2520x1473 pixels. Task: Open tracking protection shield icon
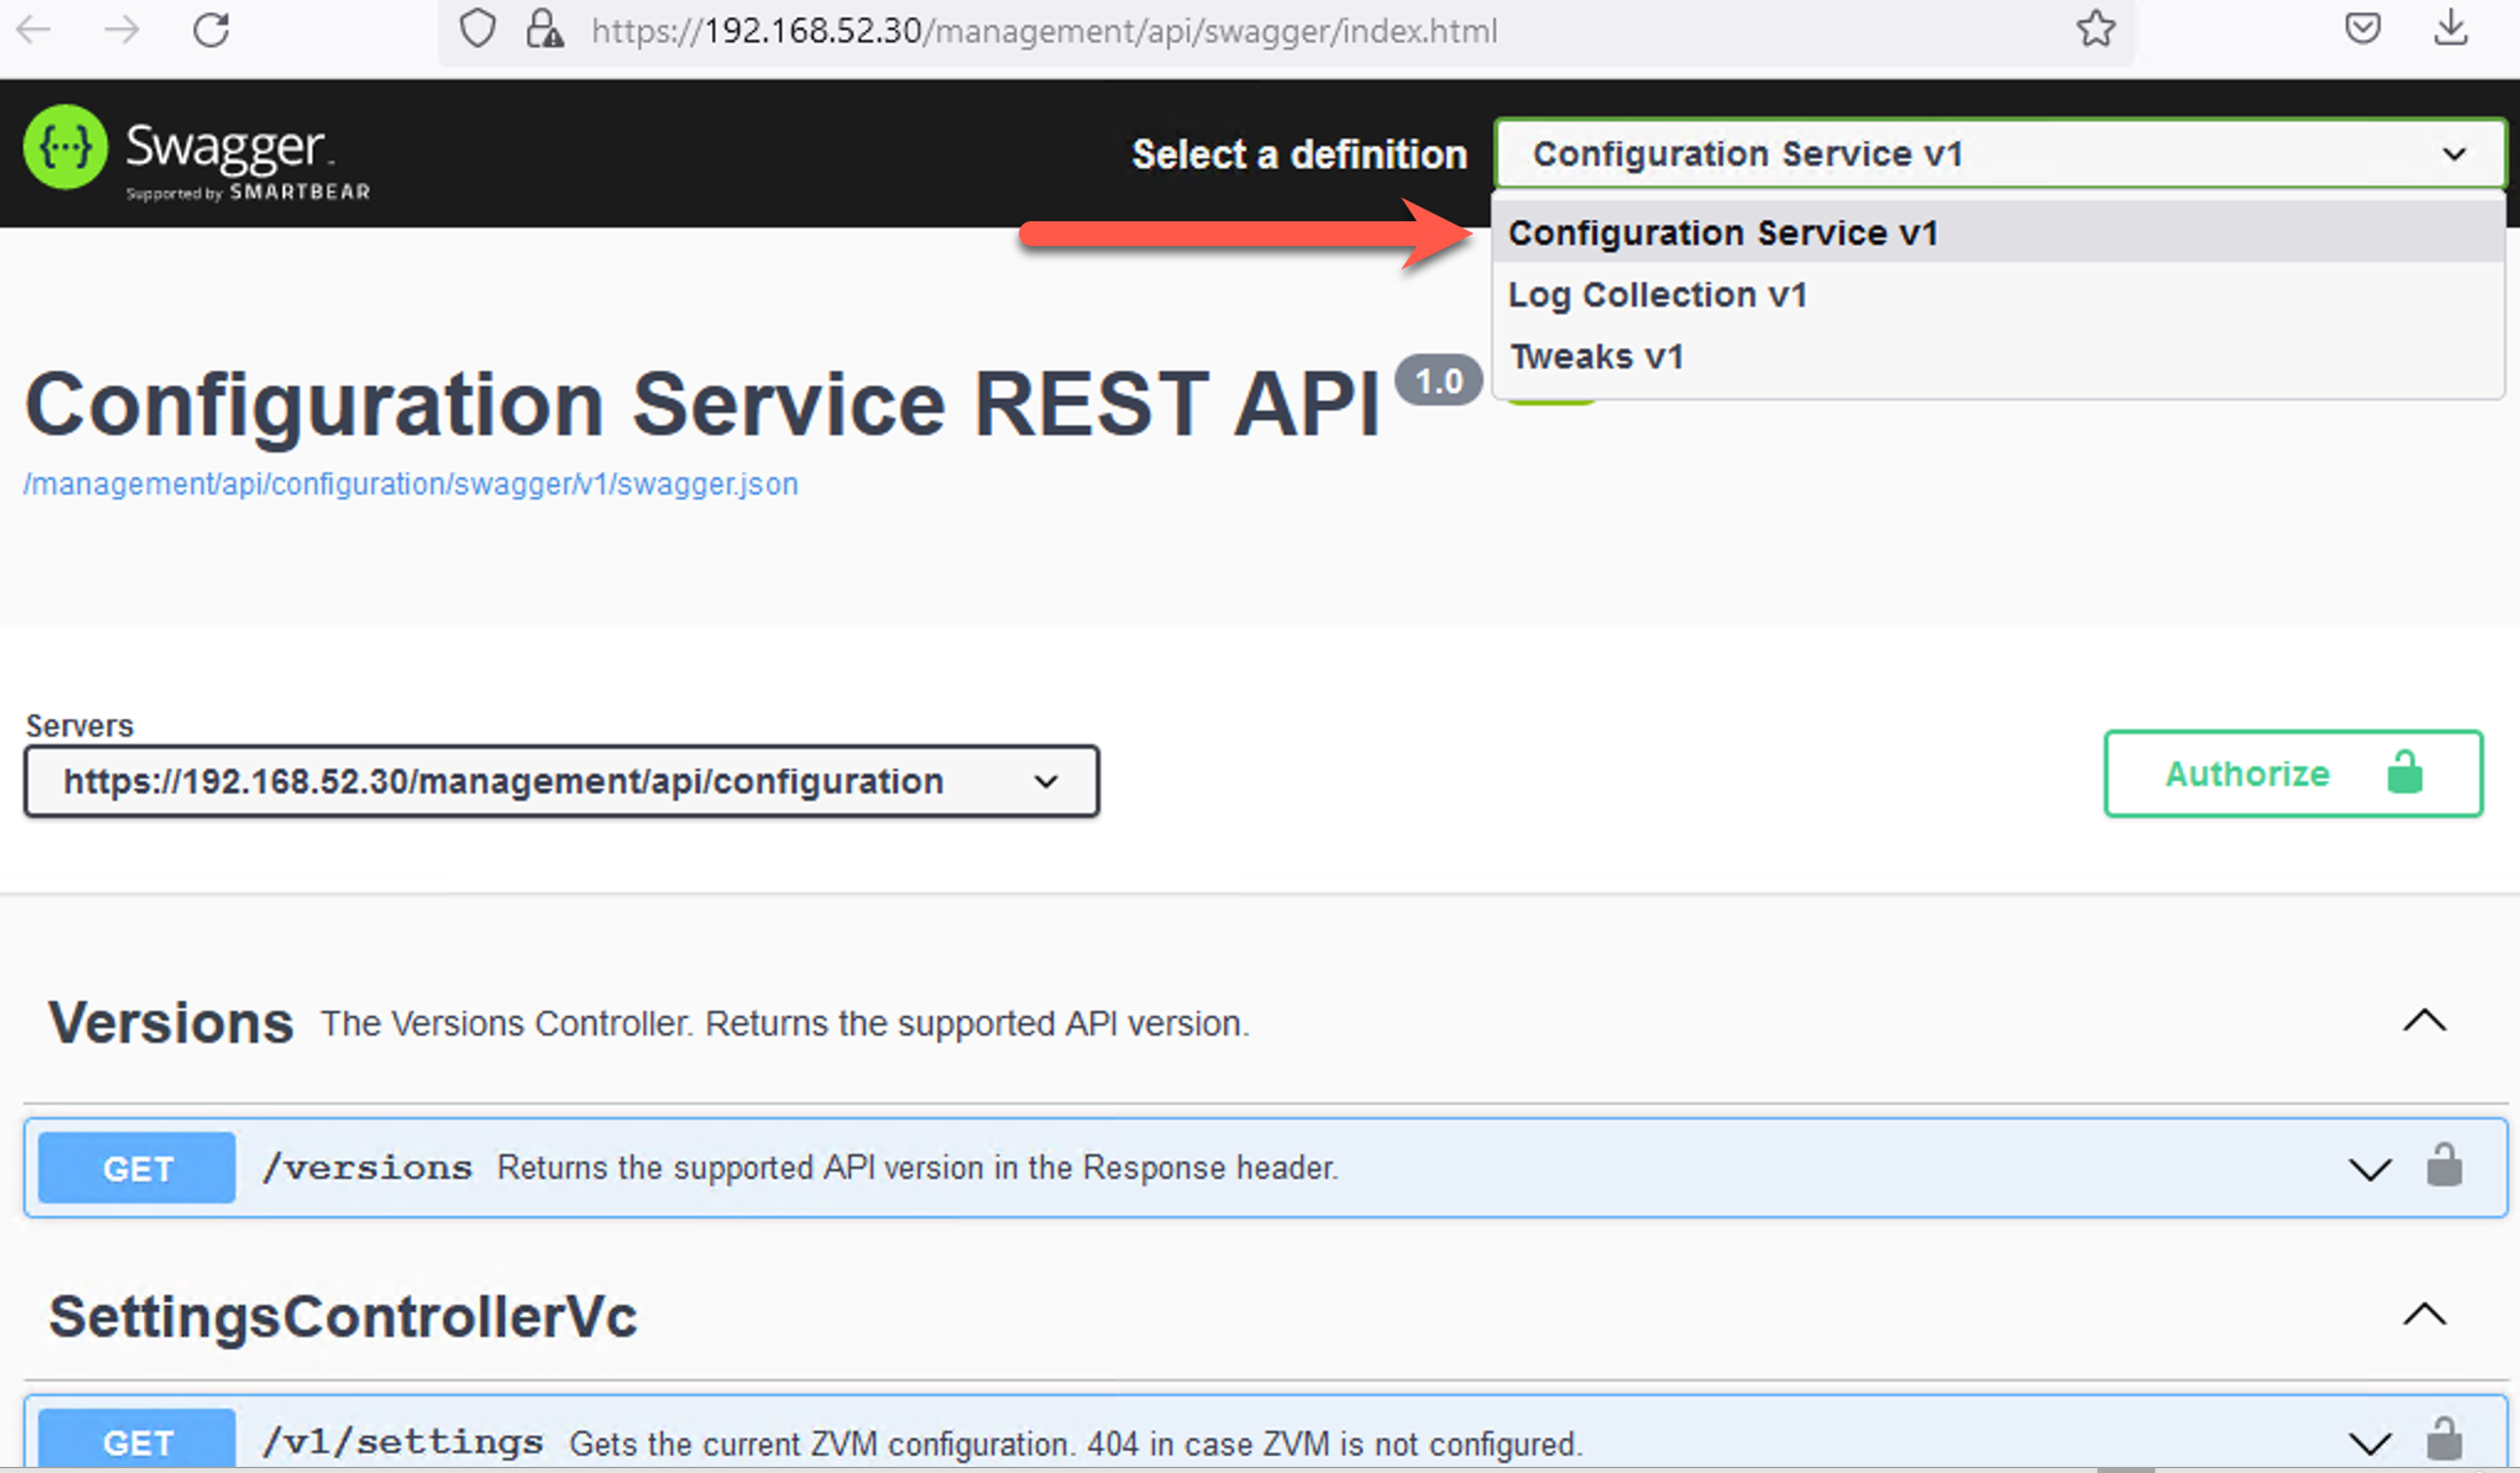477,30
